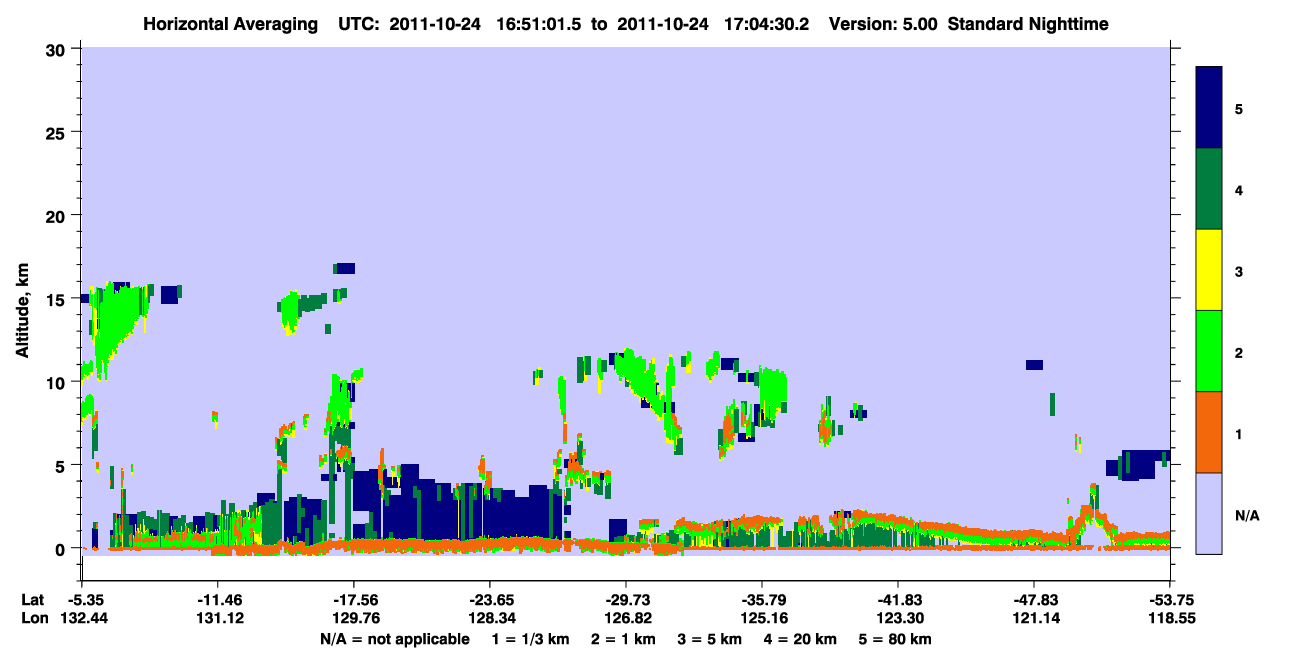Click legend entry '5 = 80 km'
The width and height of the screenshot is (1300, 667).
[x=897, y=639]
